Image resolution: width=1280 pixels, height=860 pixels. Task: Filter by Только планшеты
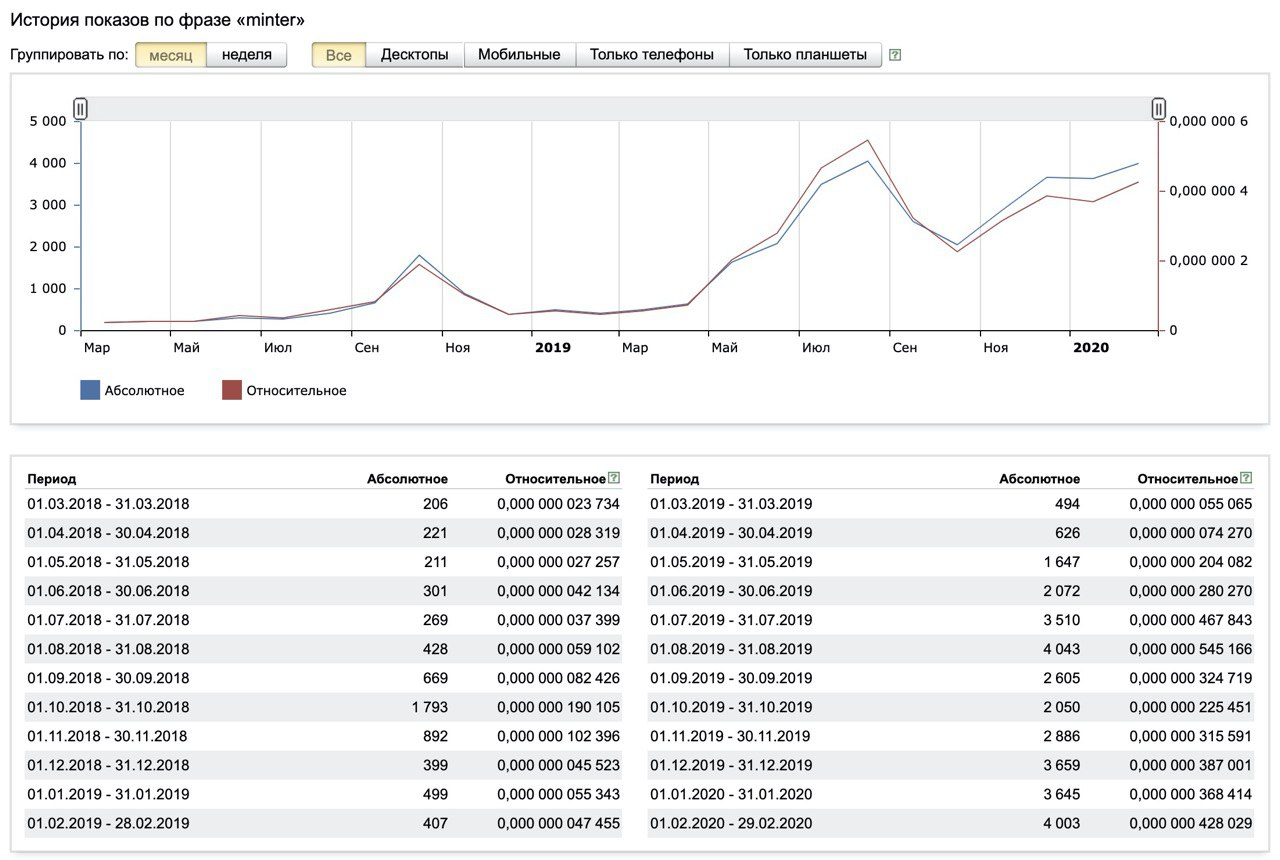click(x=805, y=55)
